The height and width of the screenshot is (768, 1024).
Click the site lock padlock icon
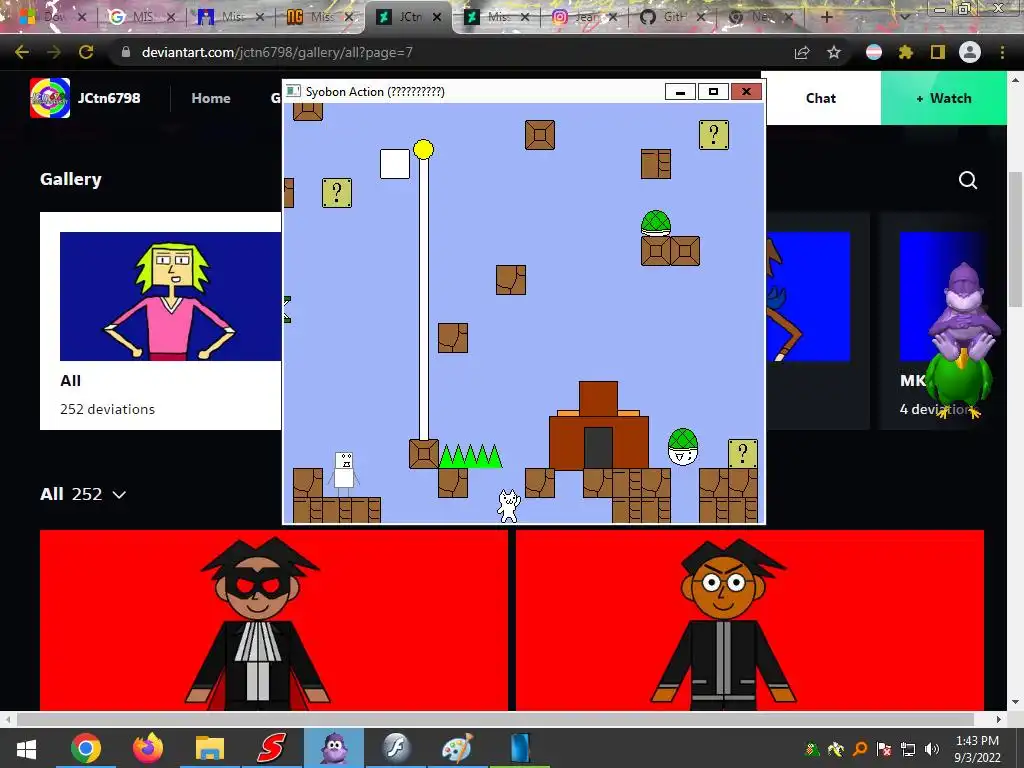[126, 52]
